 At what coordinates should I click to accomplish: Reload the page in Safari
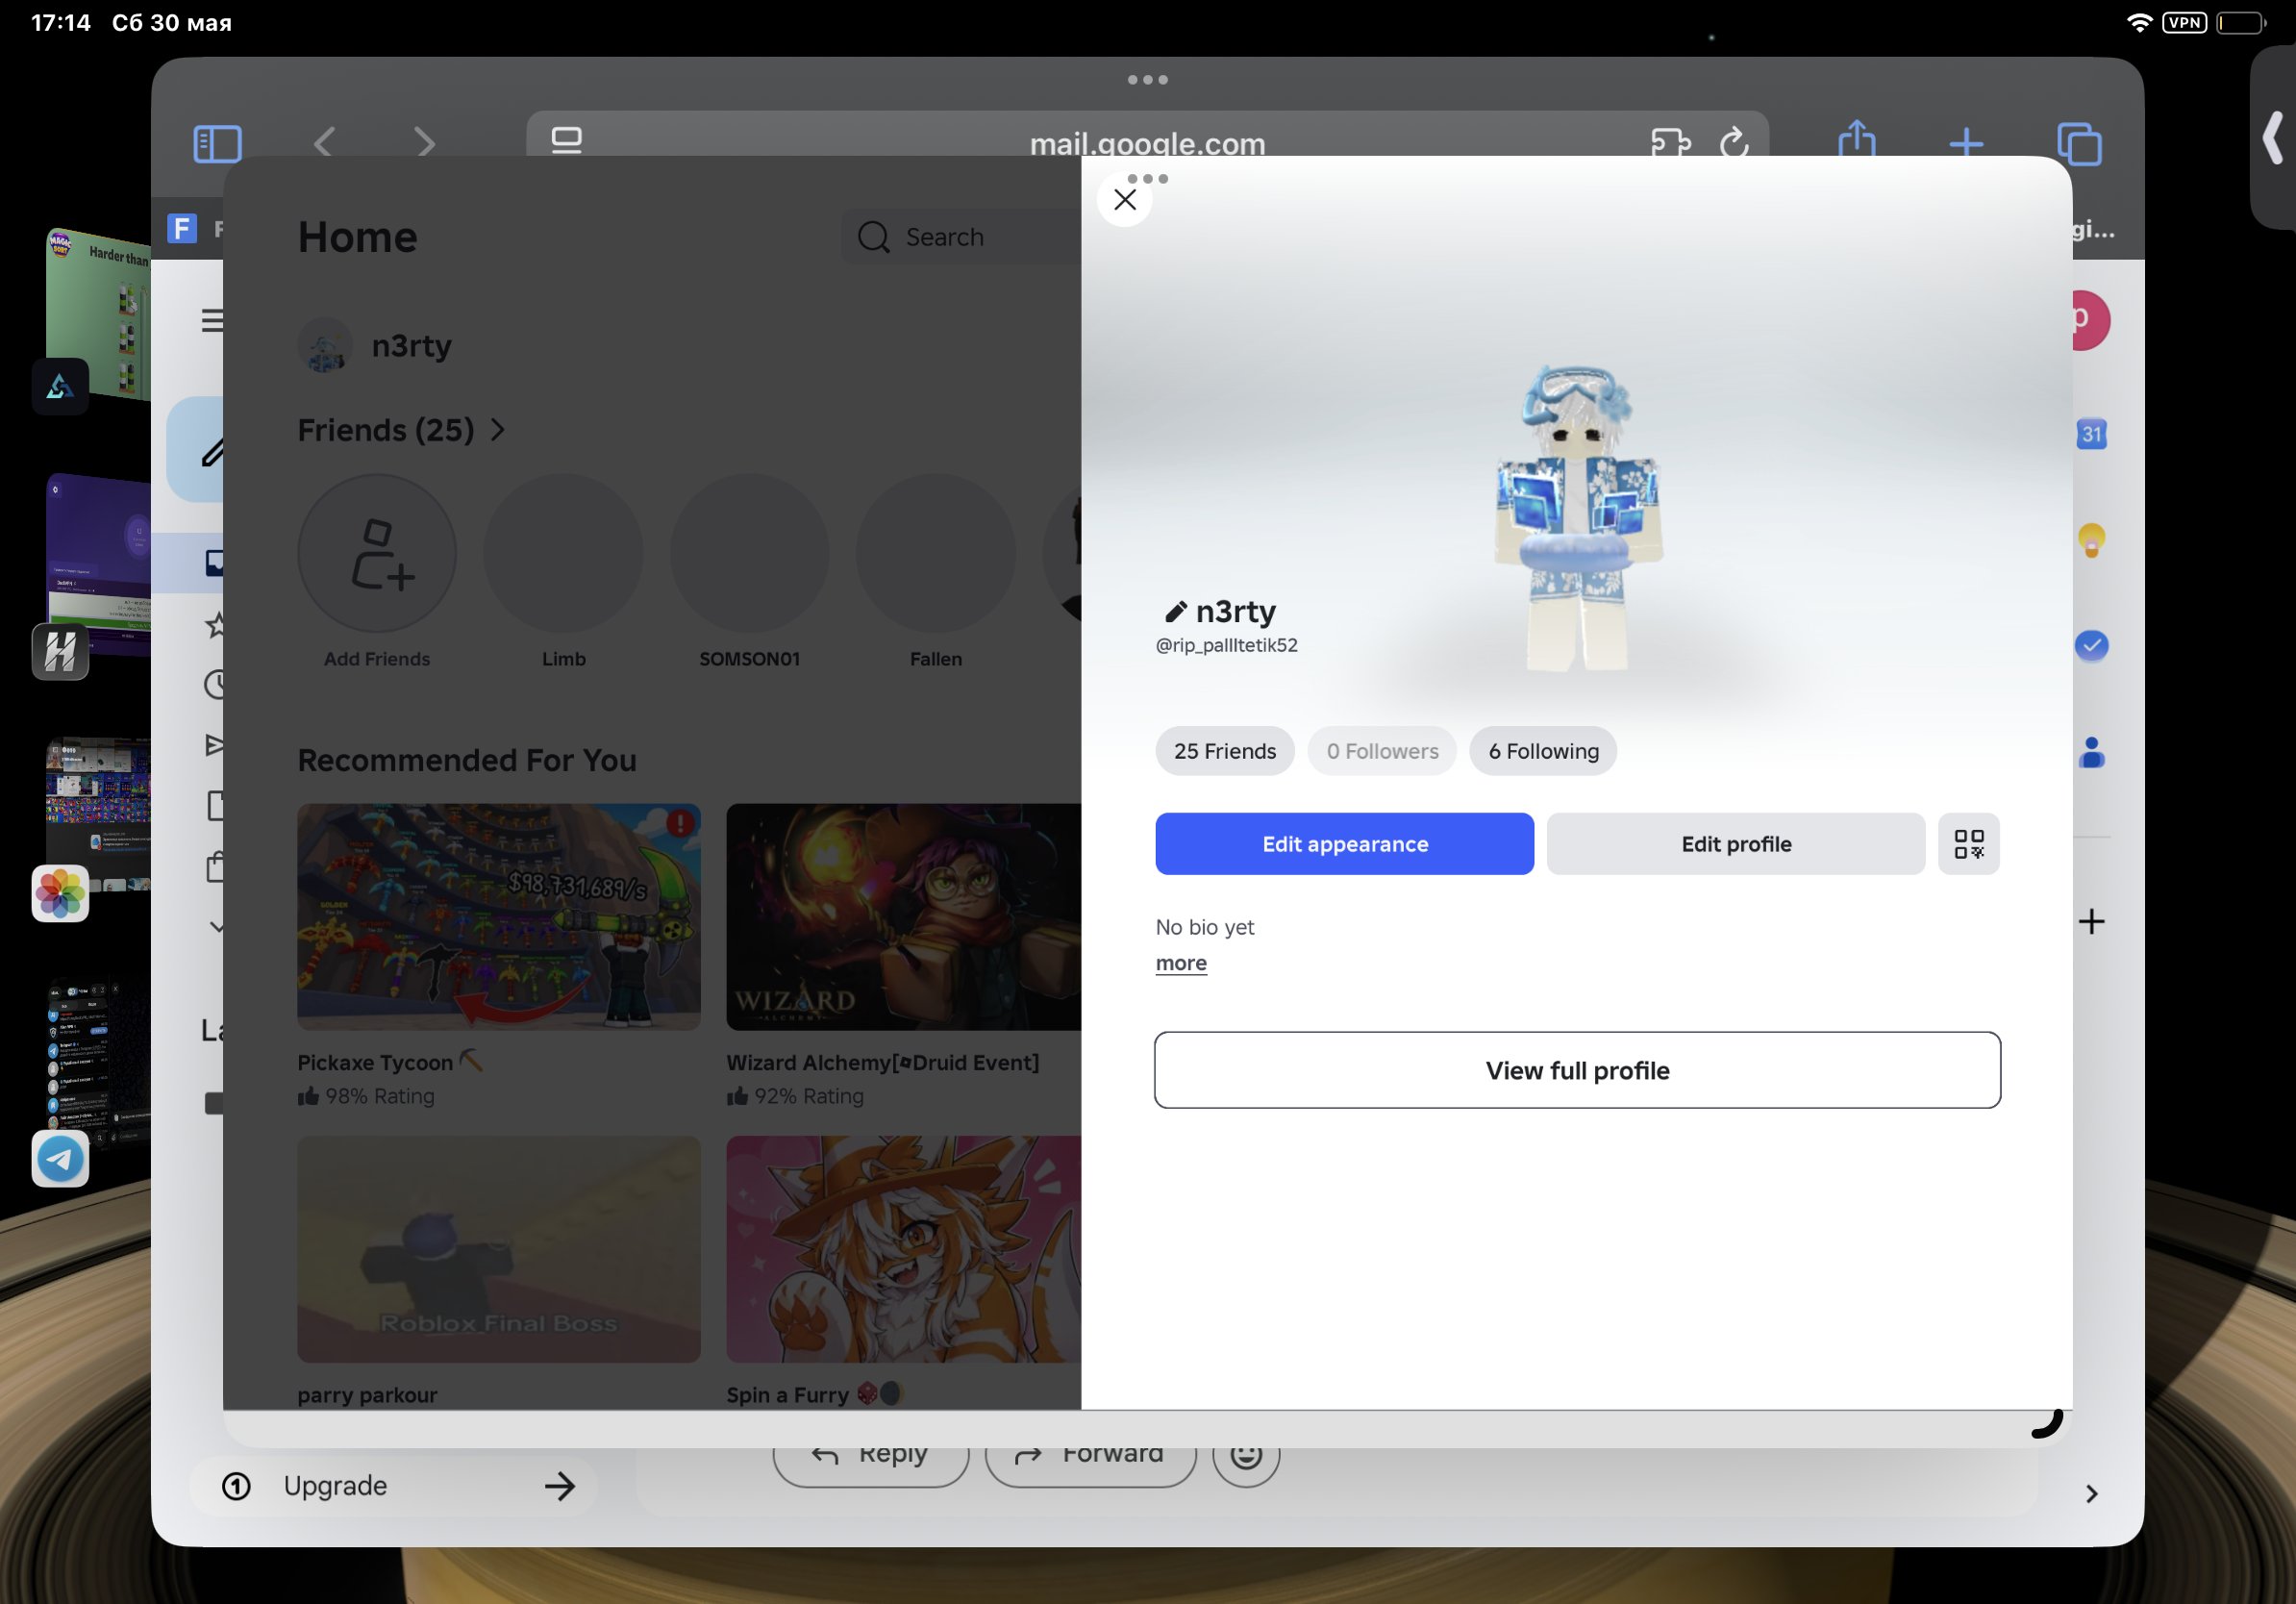[x=1734, y=143]
